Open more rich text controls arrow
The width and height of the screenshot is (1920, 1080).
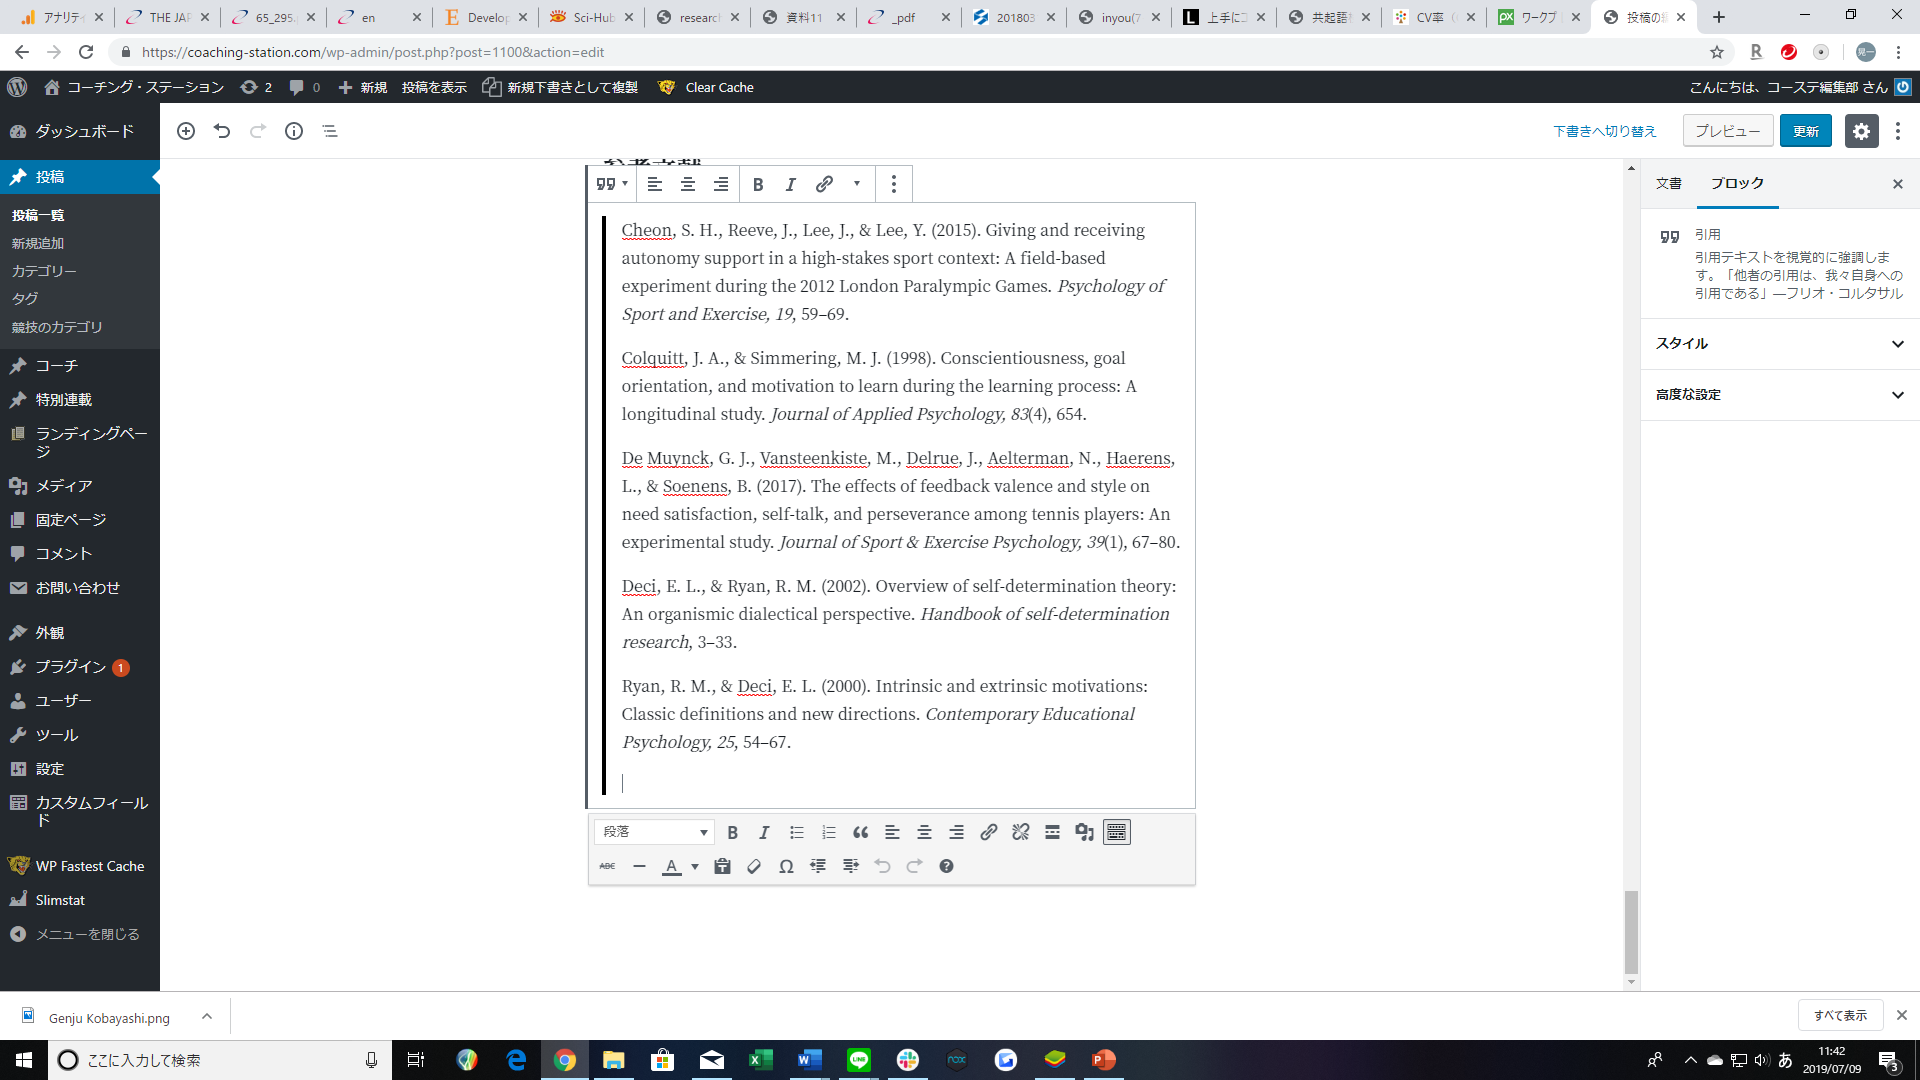857,184
